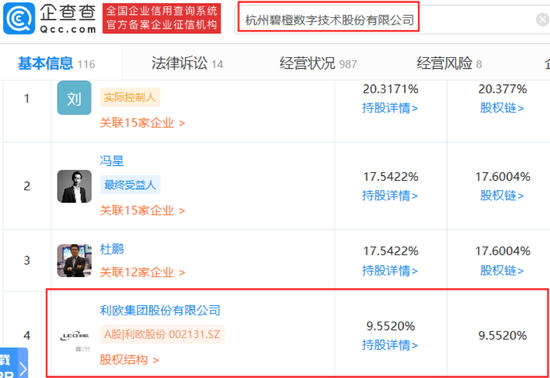Viewport: 550px width, 378px height.
Task: Click 杜鹏's portrait photo
Action: point(74,261)
